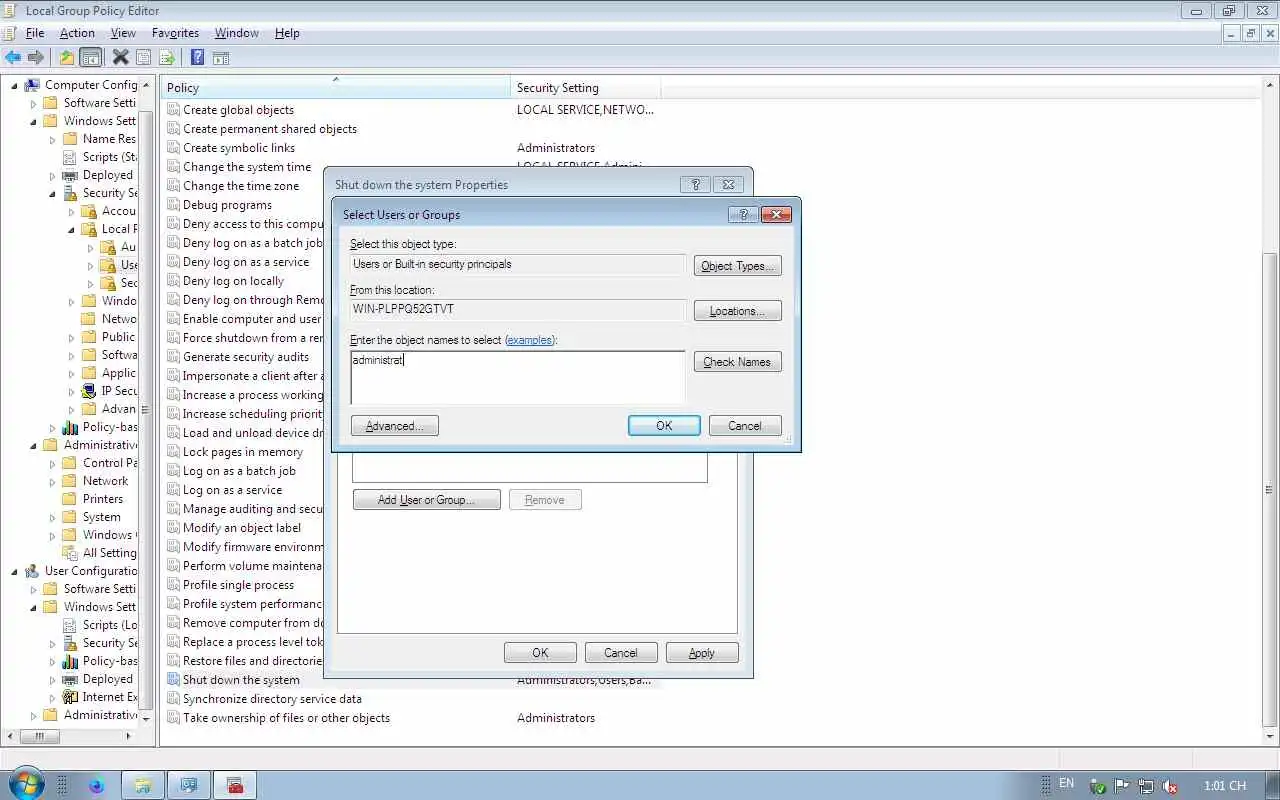Viewport: 1280px width, 800px height.
Task: Open the Favorites menu
Action: point(175,33)
